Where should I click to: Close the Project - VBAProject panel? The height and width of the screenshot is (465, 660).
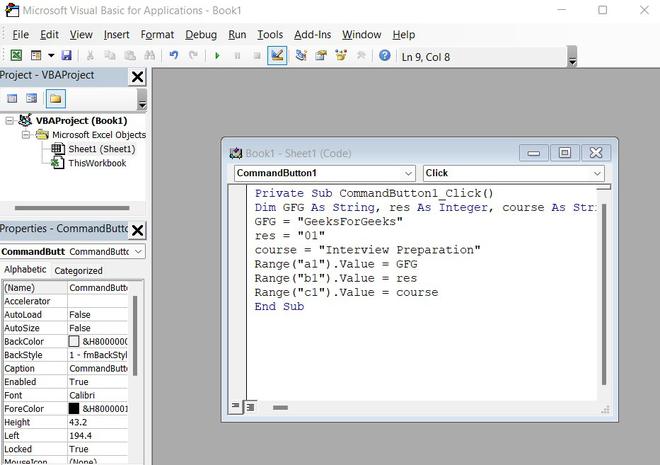(x=137, y=77)
